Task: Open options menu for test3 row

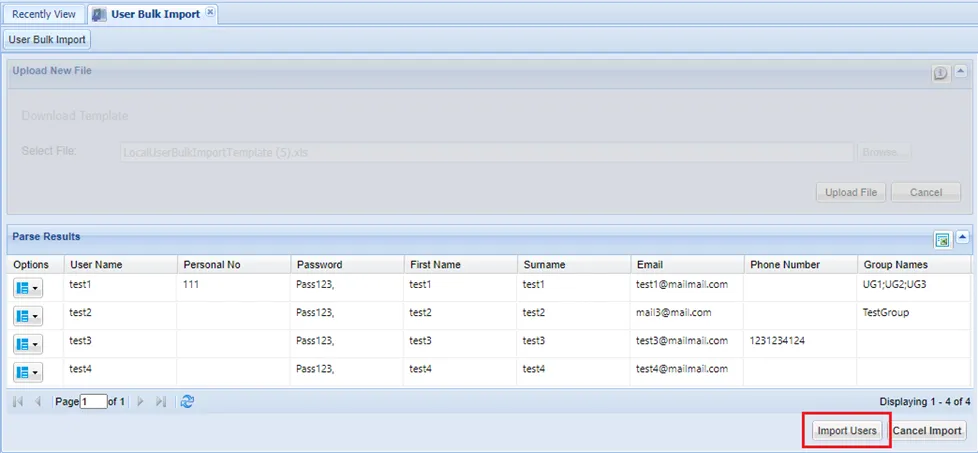Action: 27,344
